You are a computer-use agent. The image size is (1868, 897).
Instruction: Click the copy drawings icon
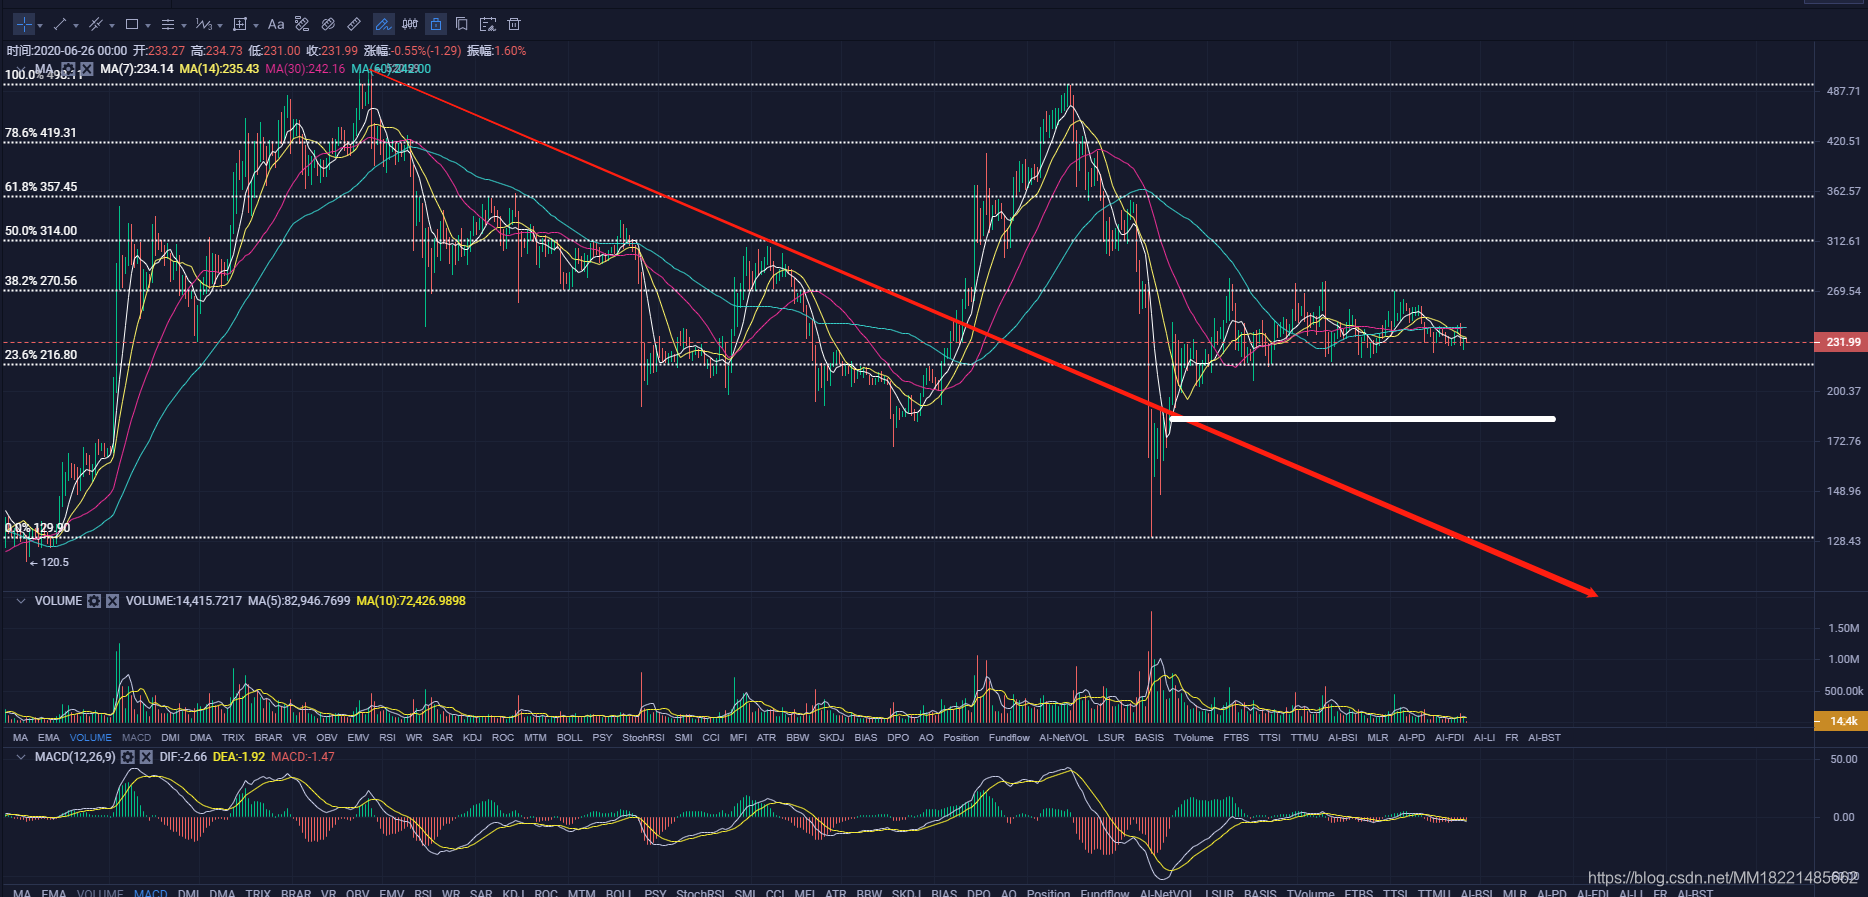(462, 24)
